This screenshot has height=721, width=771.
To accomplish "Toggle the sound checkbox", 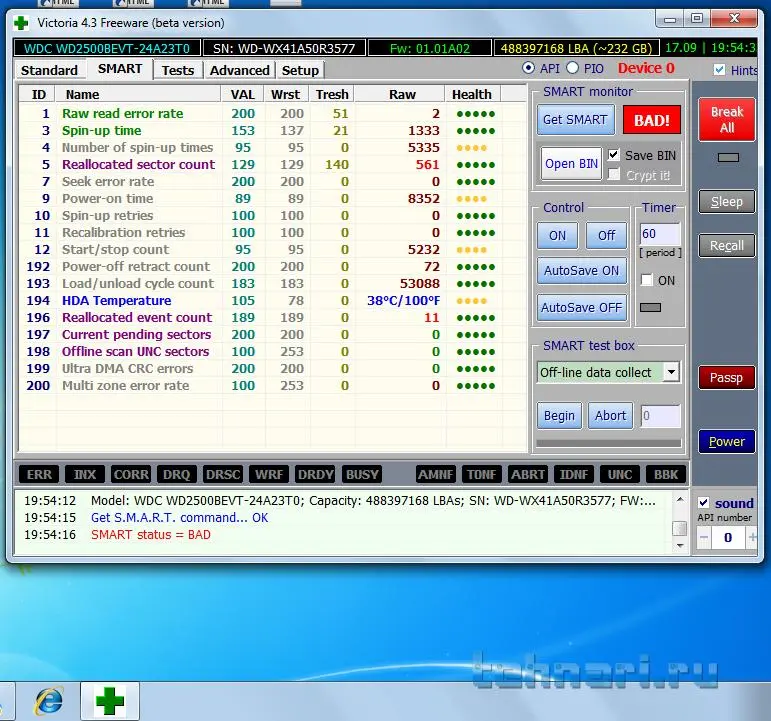I will tap(704, 503).
